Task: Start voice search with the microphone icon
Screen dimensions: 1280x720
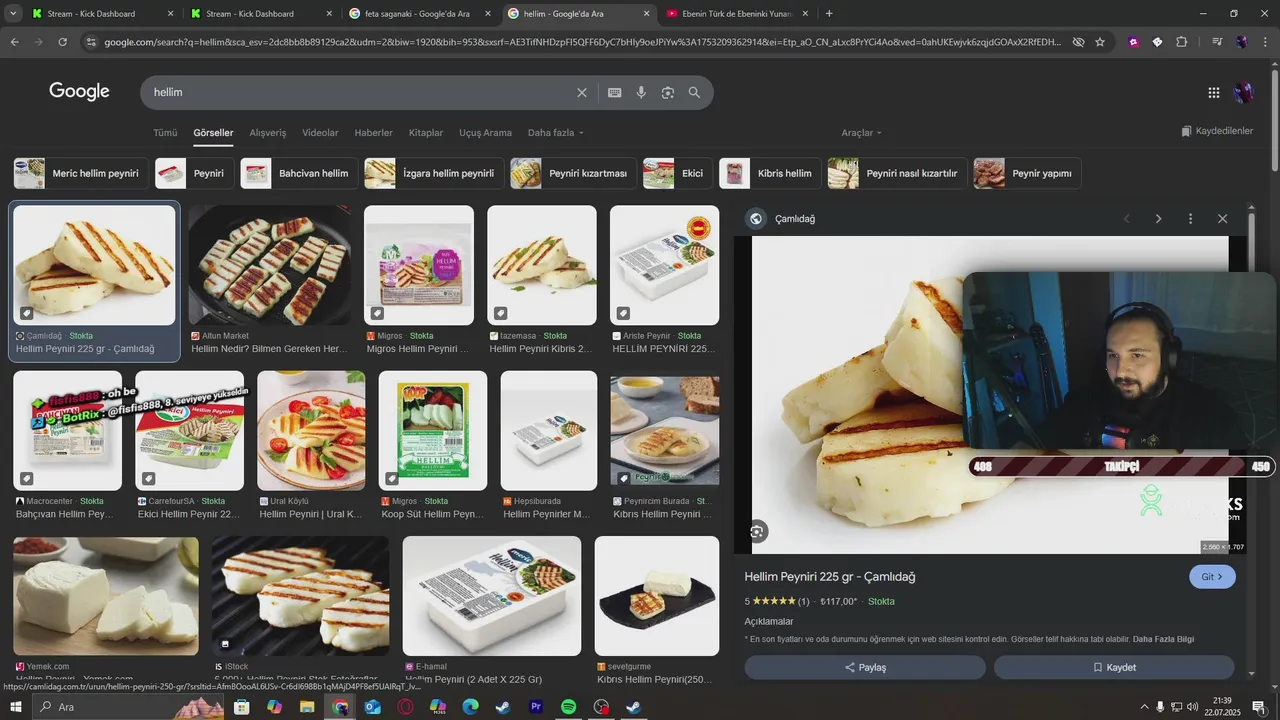Action: click(641, 92)
